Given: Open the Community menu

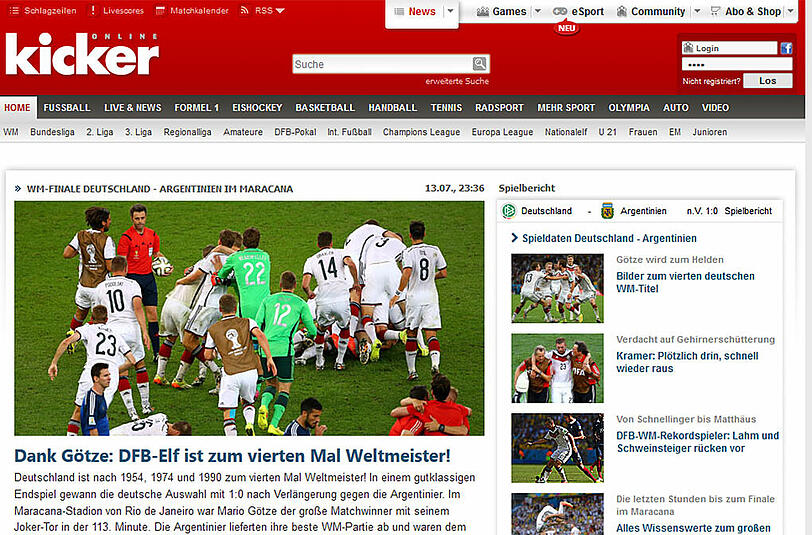Looking at the screenshot, I should 658,11.
